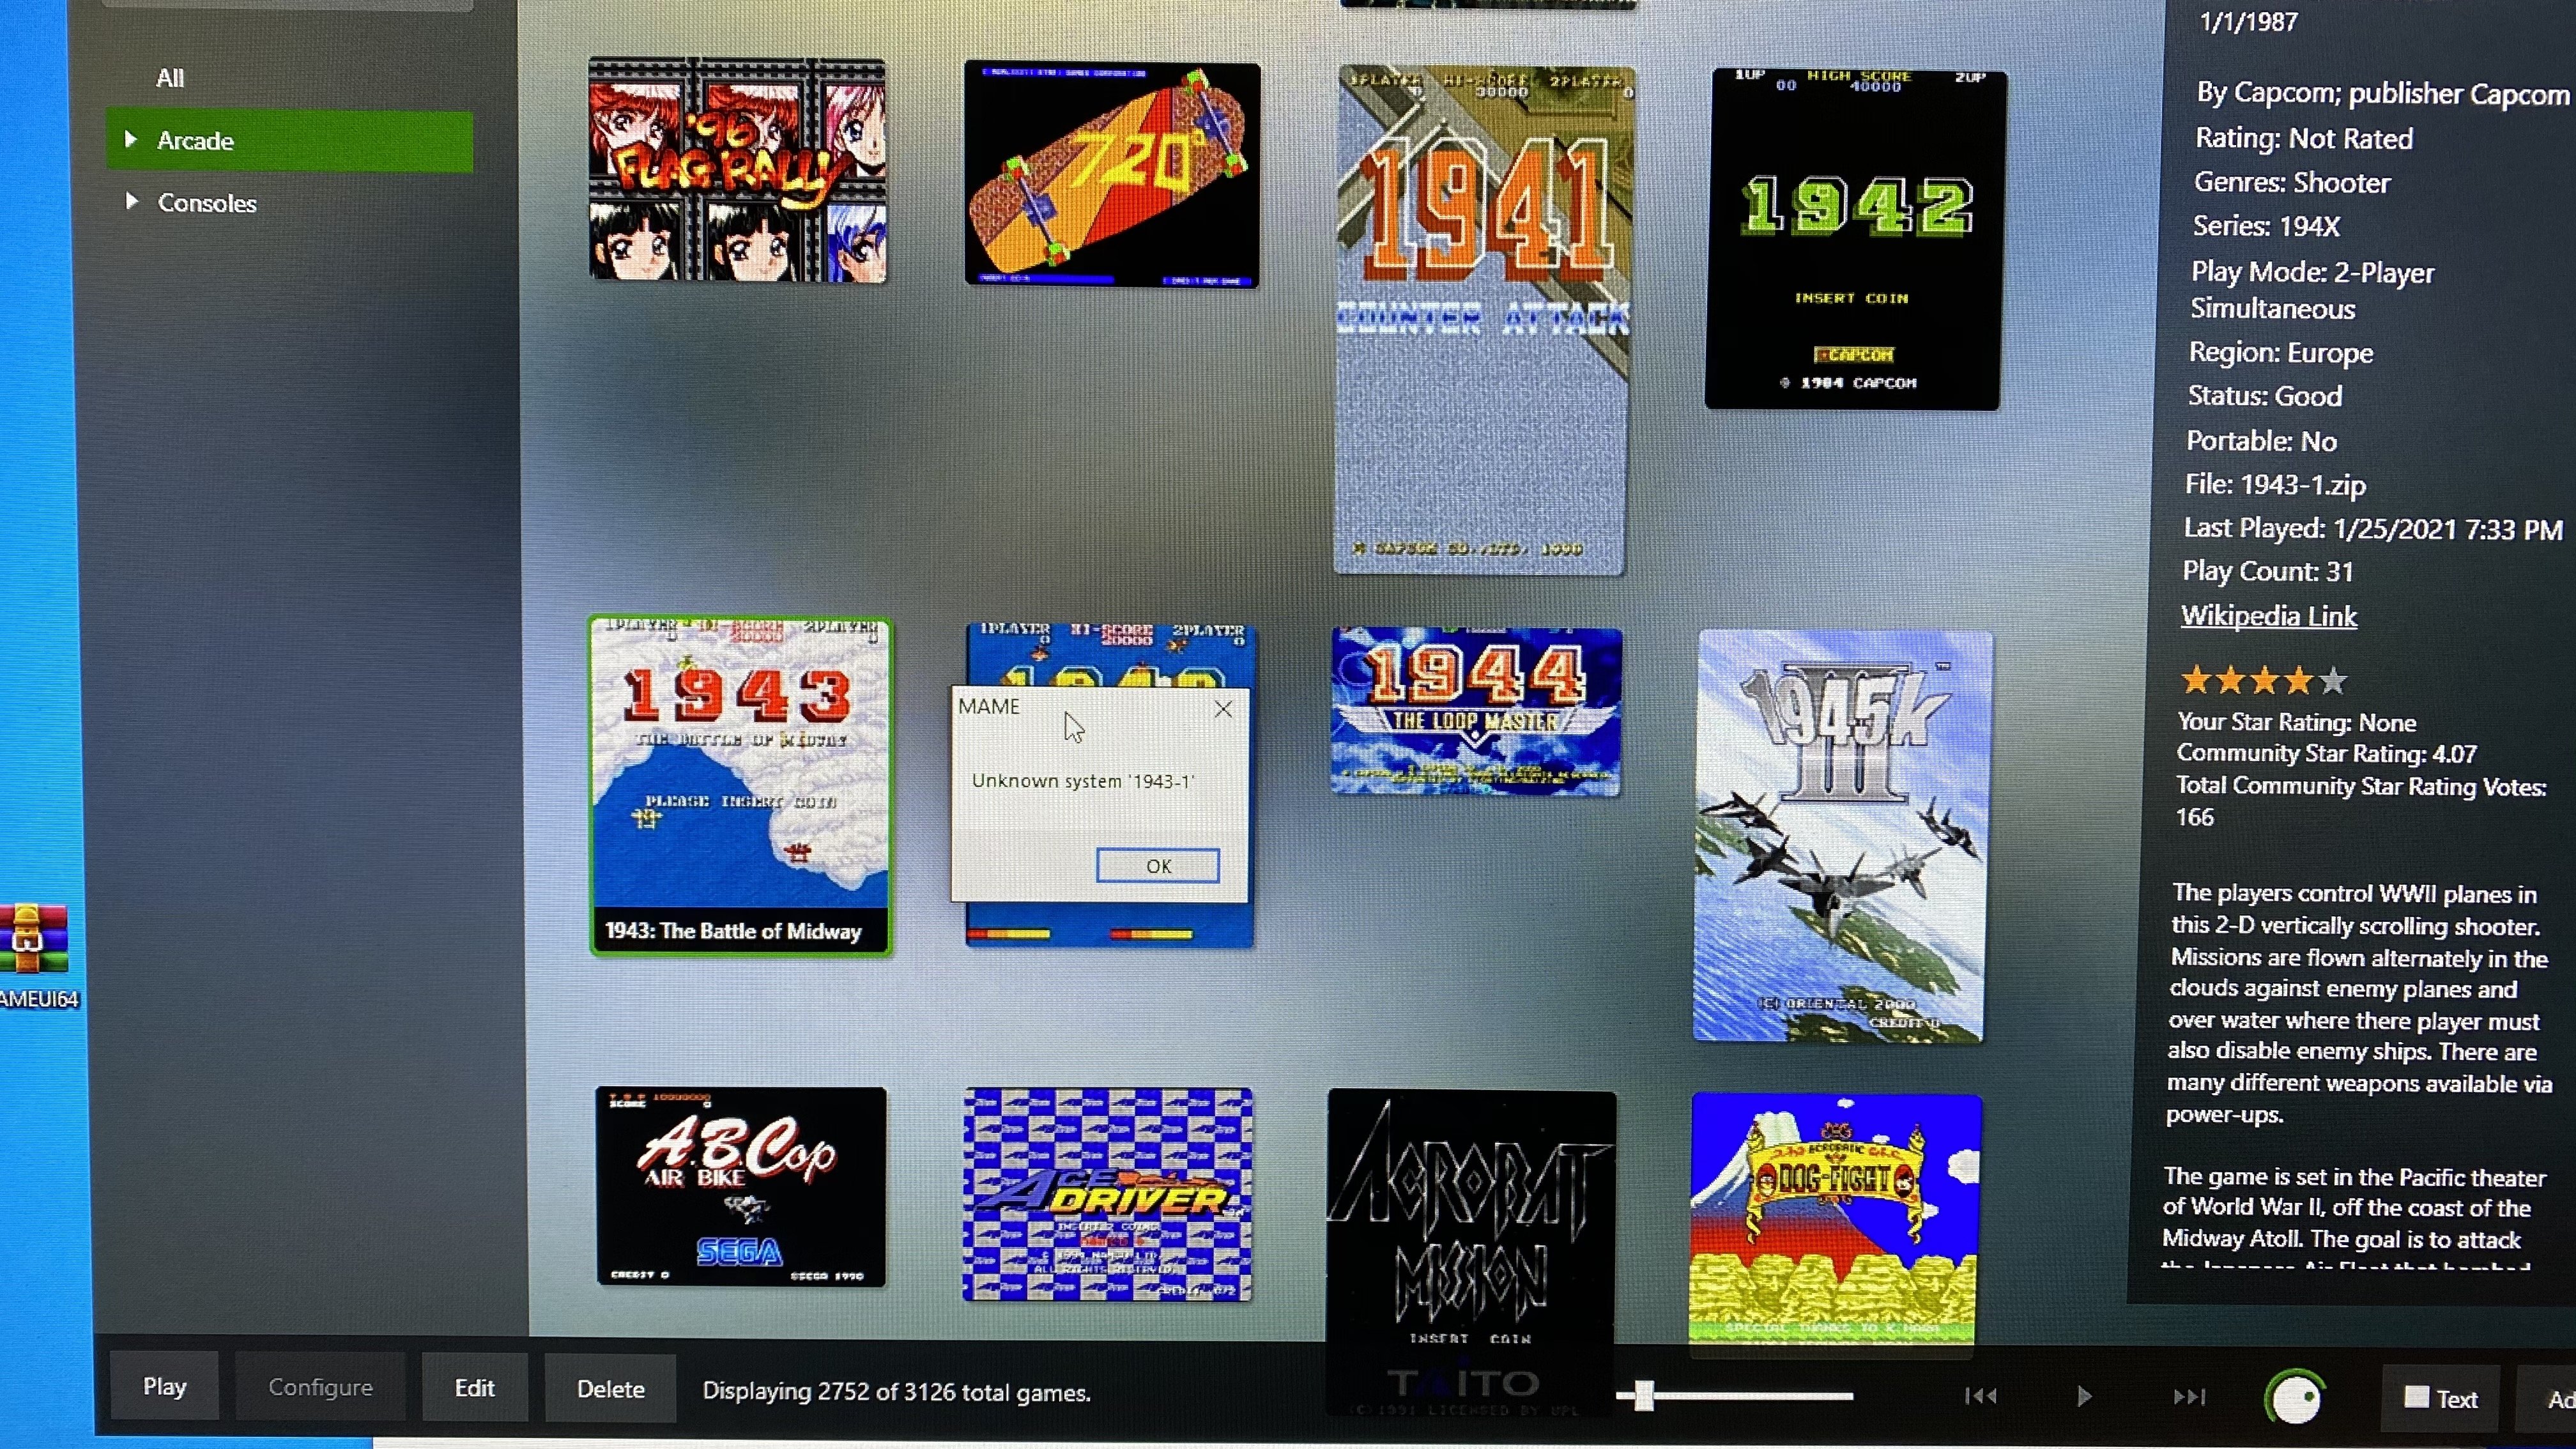Click the 'Displaying 2752 of 3126 total games' status
Image resolution: width=2576 pixels, height=1449 pixels.
point(896,1392)
